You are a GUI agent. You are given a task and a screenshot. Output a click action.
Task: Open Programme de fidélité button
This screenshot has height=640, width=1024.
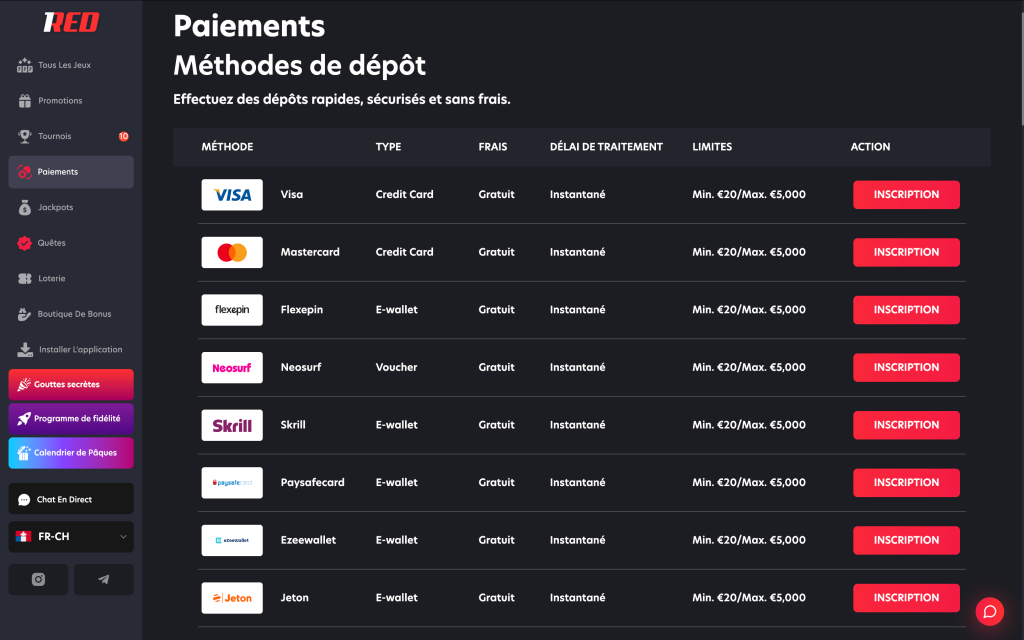pos(71,418)
